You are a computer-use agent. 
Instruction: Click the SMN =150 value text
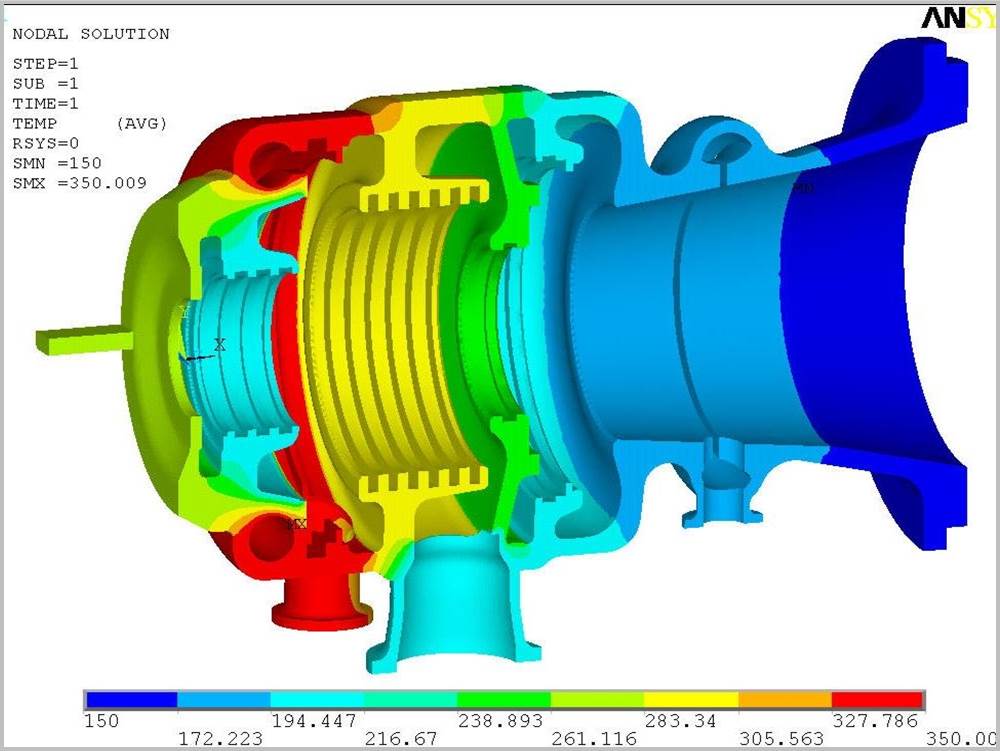tap(57, 163)
